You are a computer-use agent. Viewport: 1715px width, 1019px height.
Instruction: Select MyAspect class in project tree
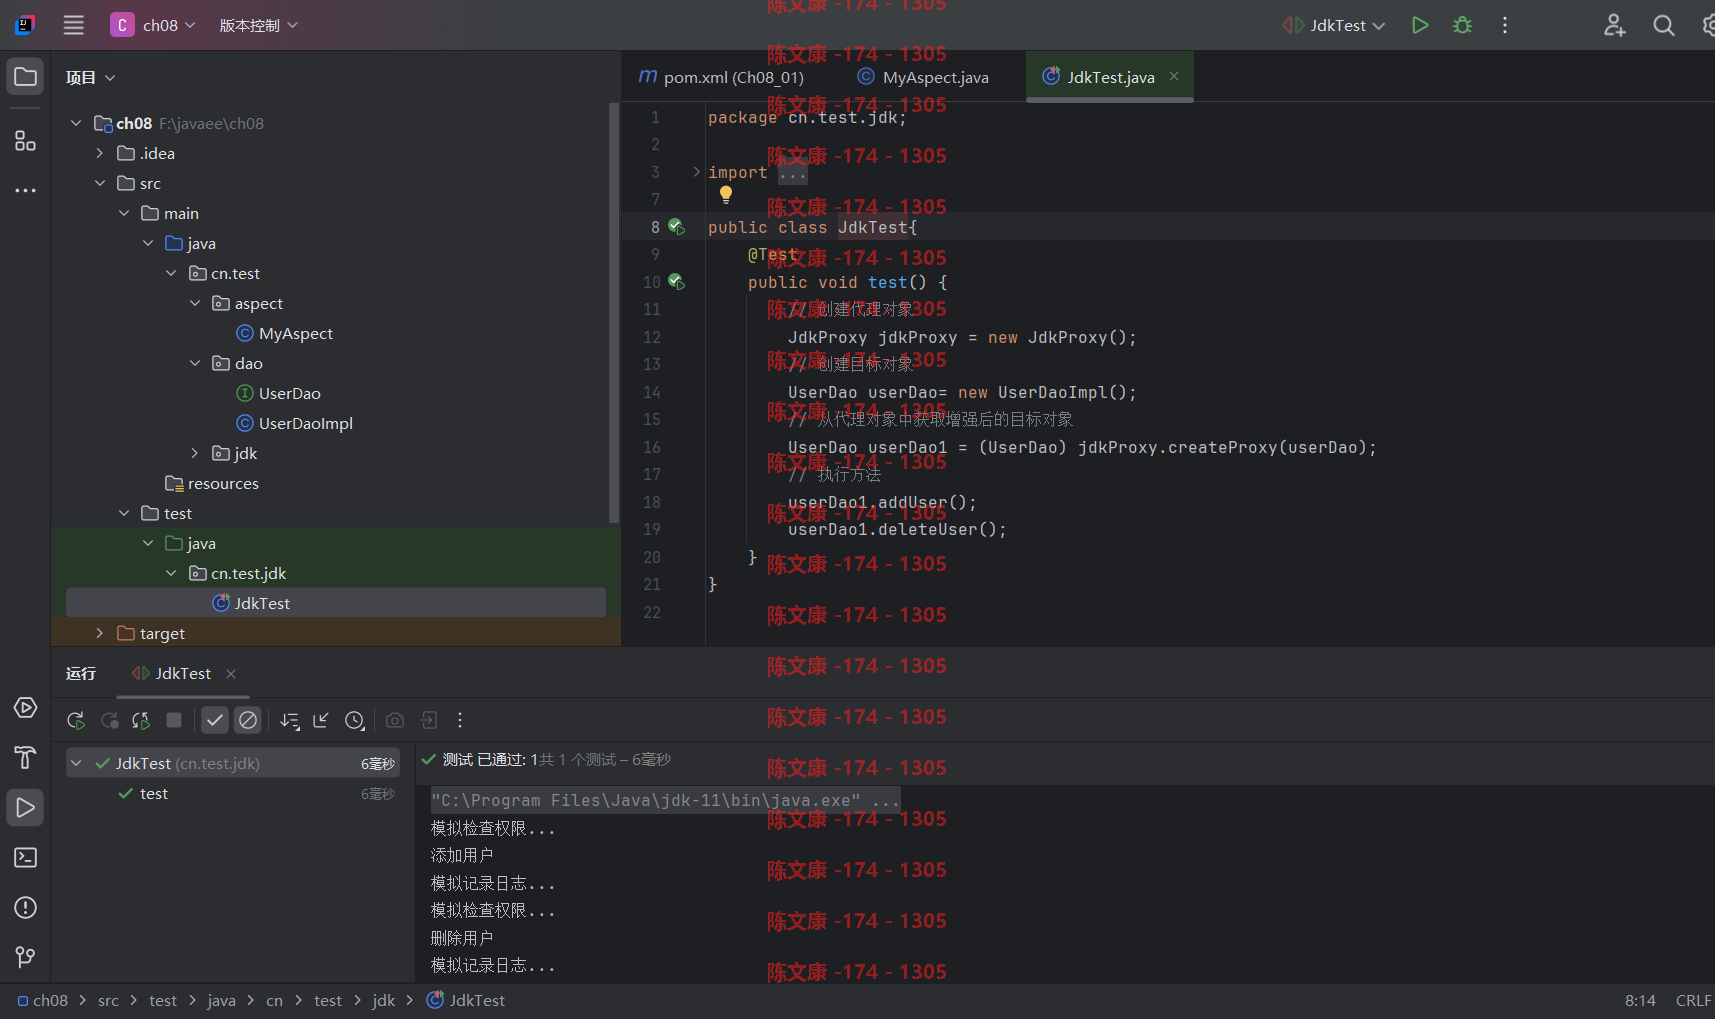[x=285, y=333]
